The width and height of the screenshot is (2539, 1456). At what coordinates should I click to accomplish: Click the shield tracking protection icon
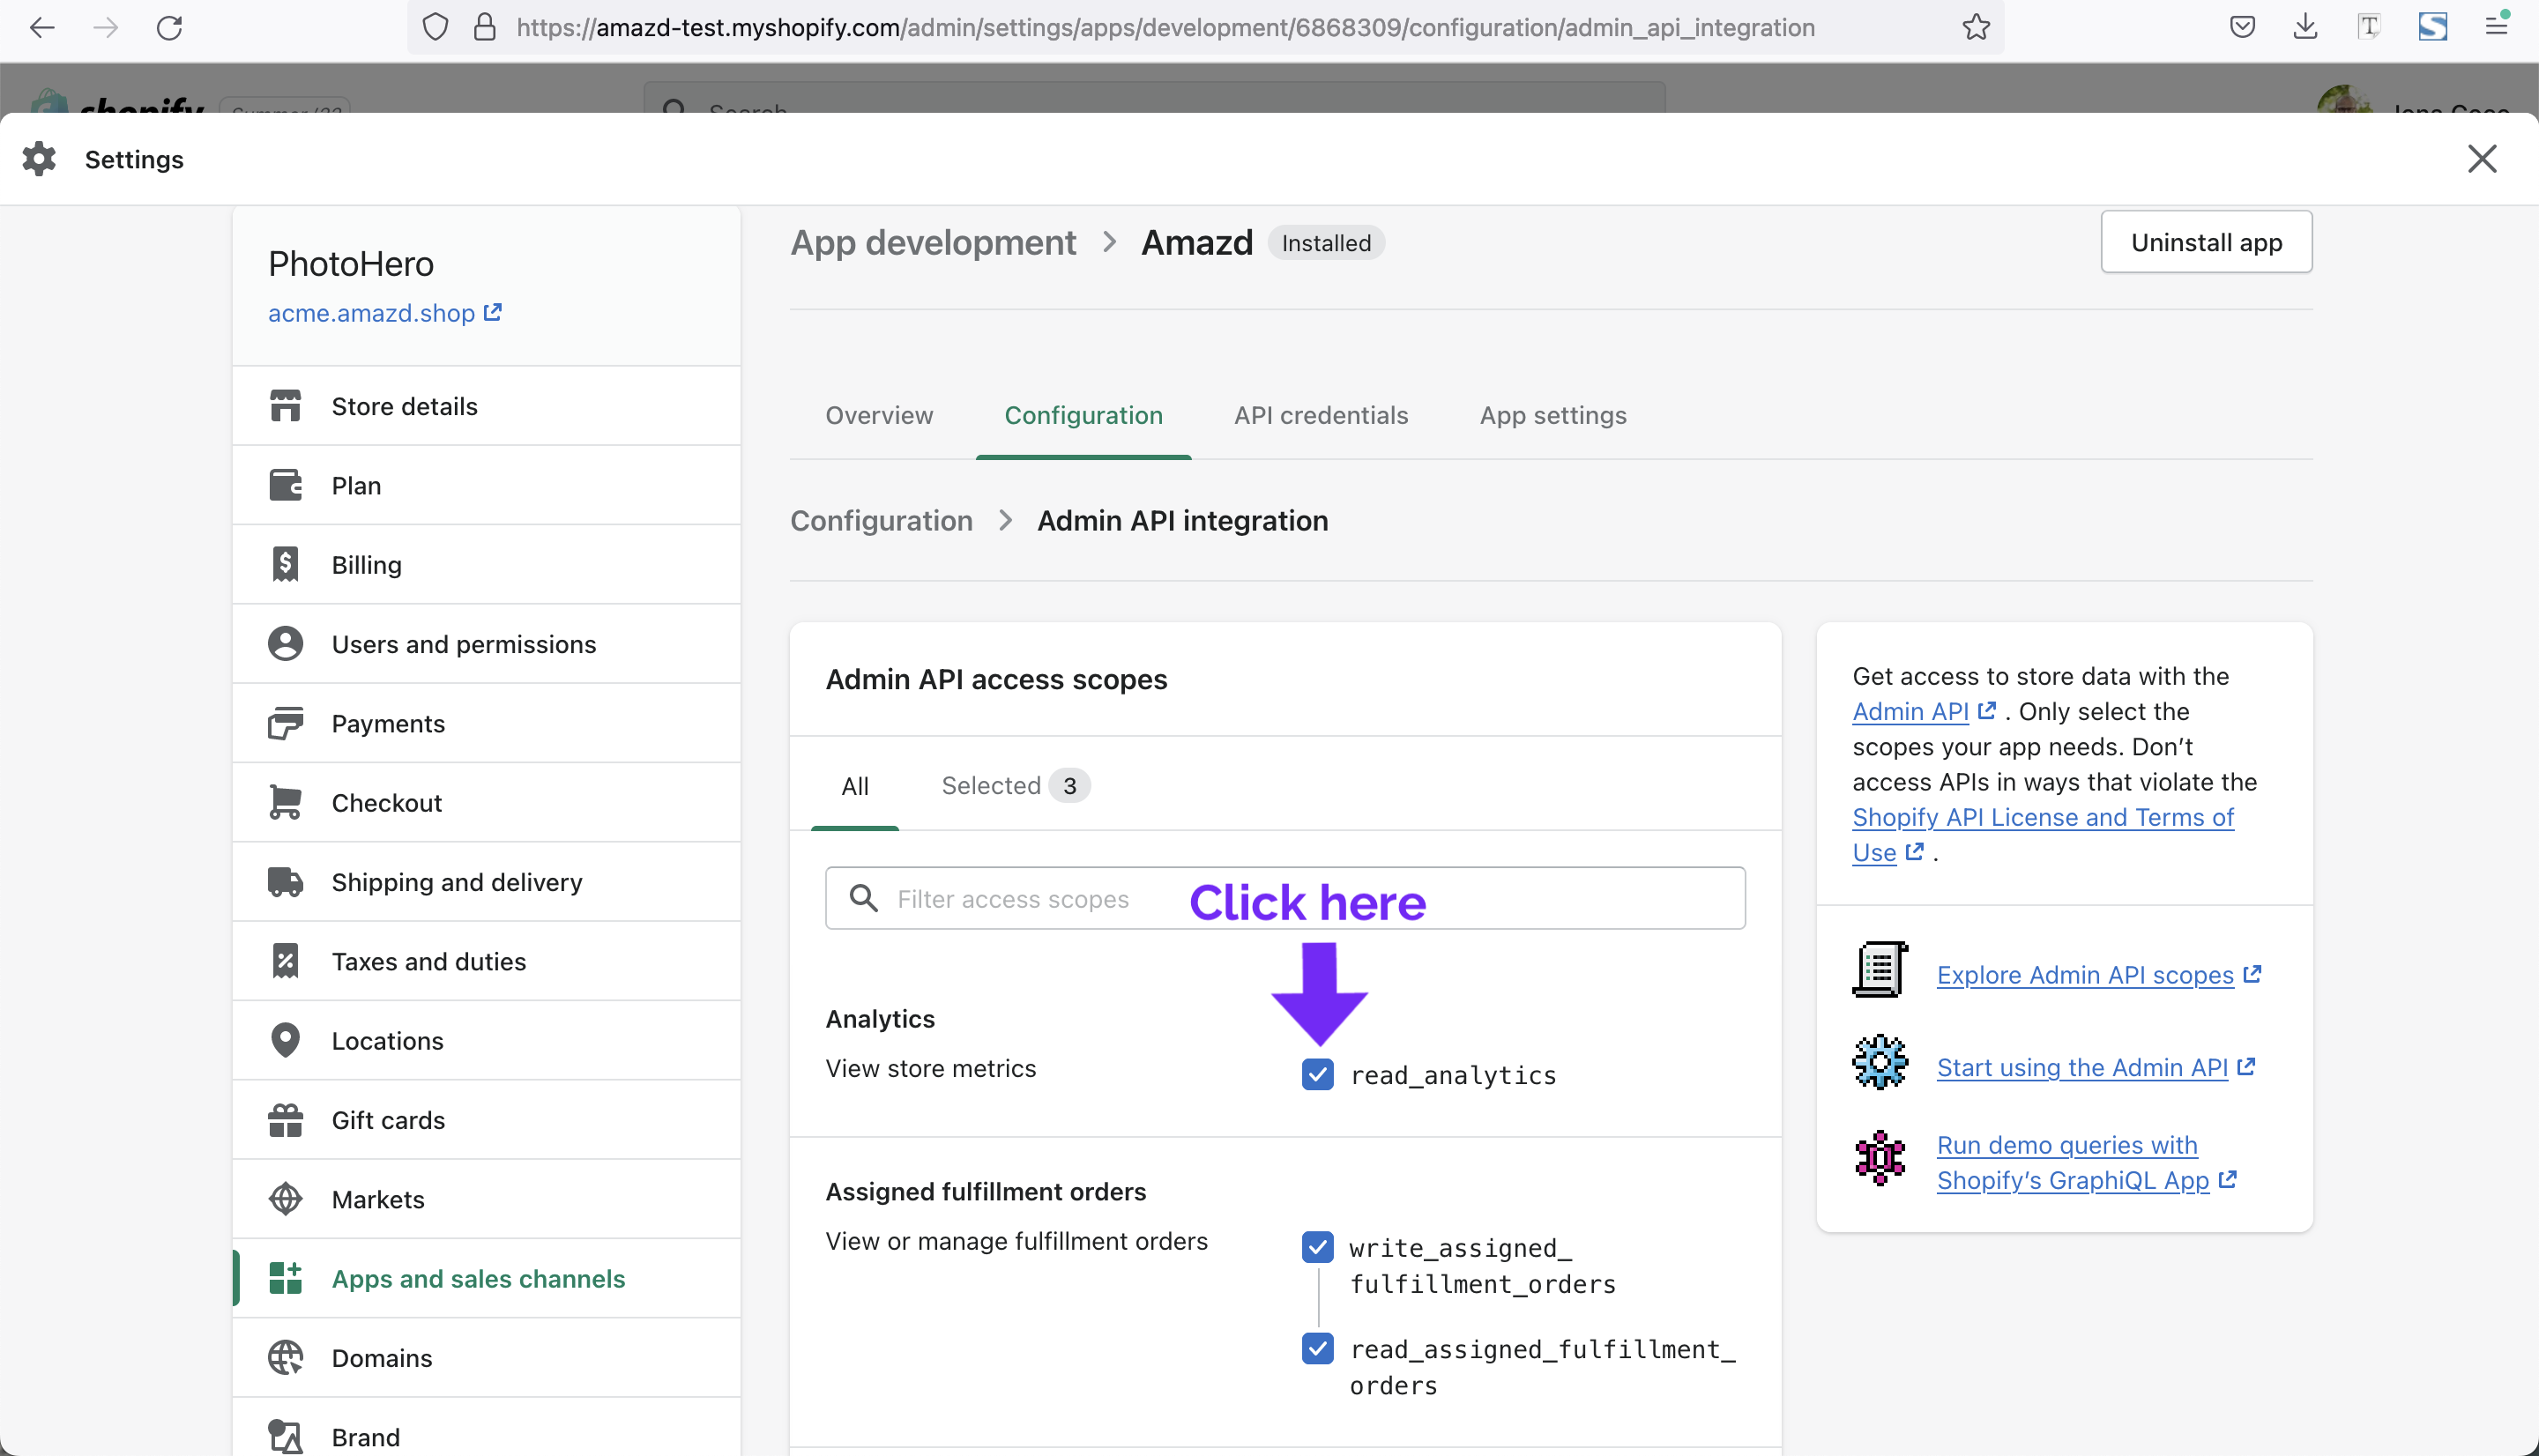click(x=435, y=27)
